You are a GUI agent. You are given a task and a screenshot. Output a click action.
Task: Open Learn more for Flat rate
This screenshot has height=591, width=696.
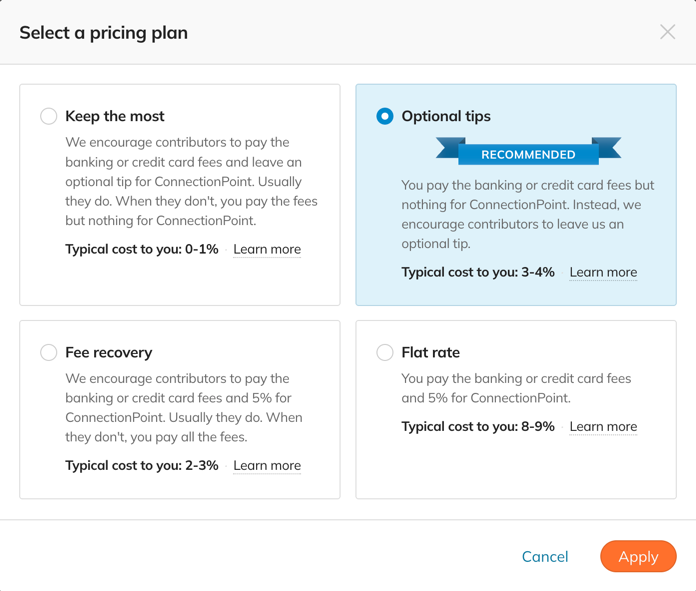(x=603, y=426)
